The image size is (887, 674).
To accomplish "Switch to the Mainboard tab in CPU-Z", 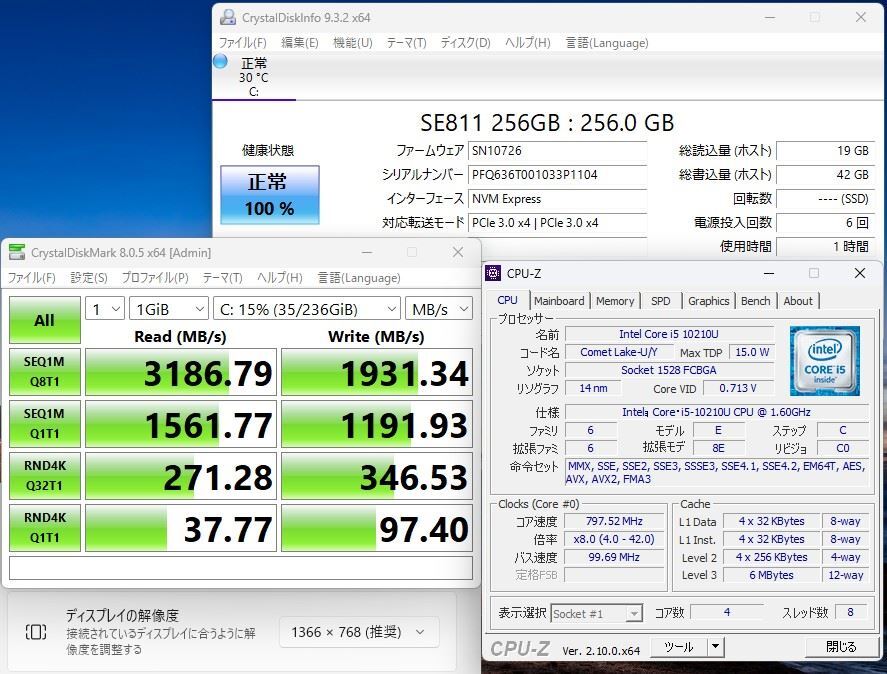I will tap(559, 301).
